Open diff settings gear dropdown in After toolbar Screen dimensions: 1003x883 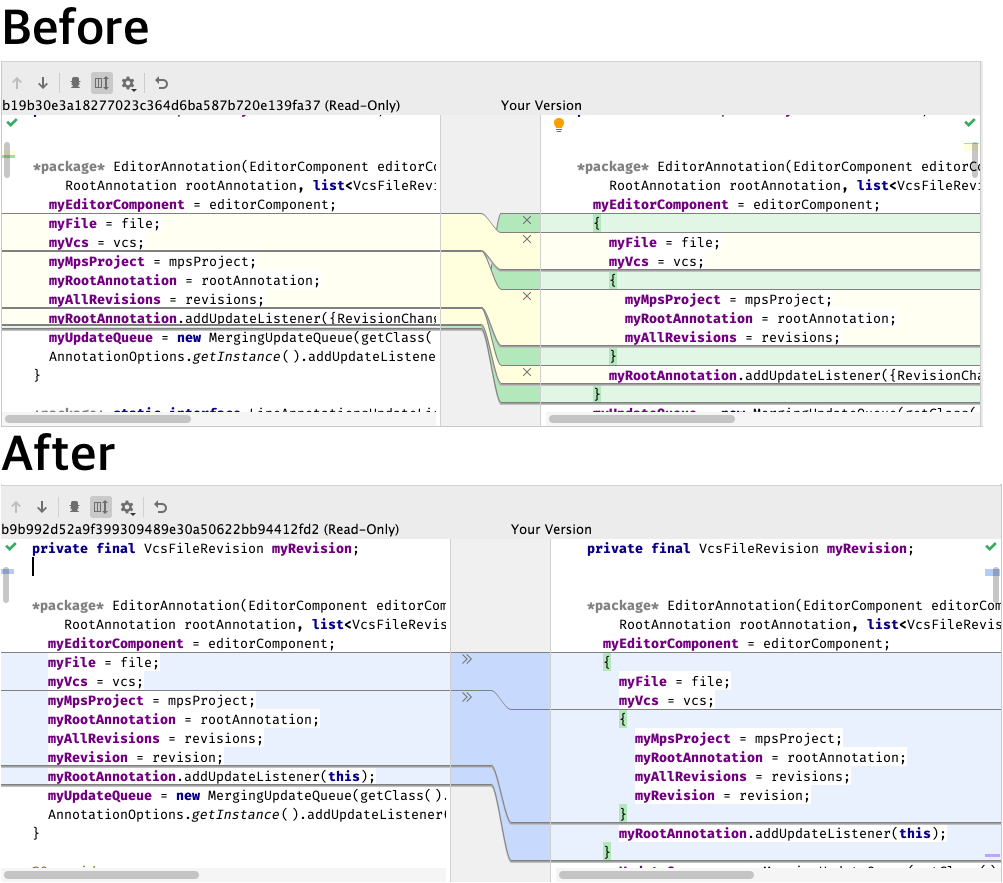click(128, 507)
